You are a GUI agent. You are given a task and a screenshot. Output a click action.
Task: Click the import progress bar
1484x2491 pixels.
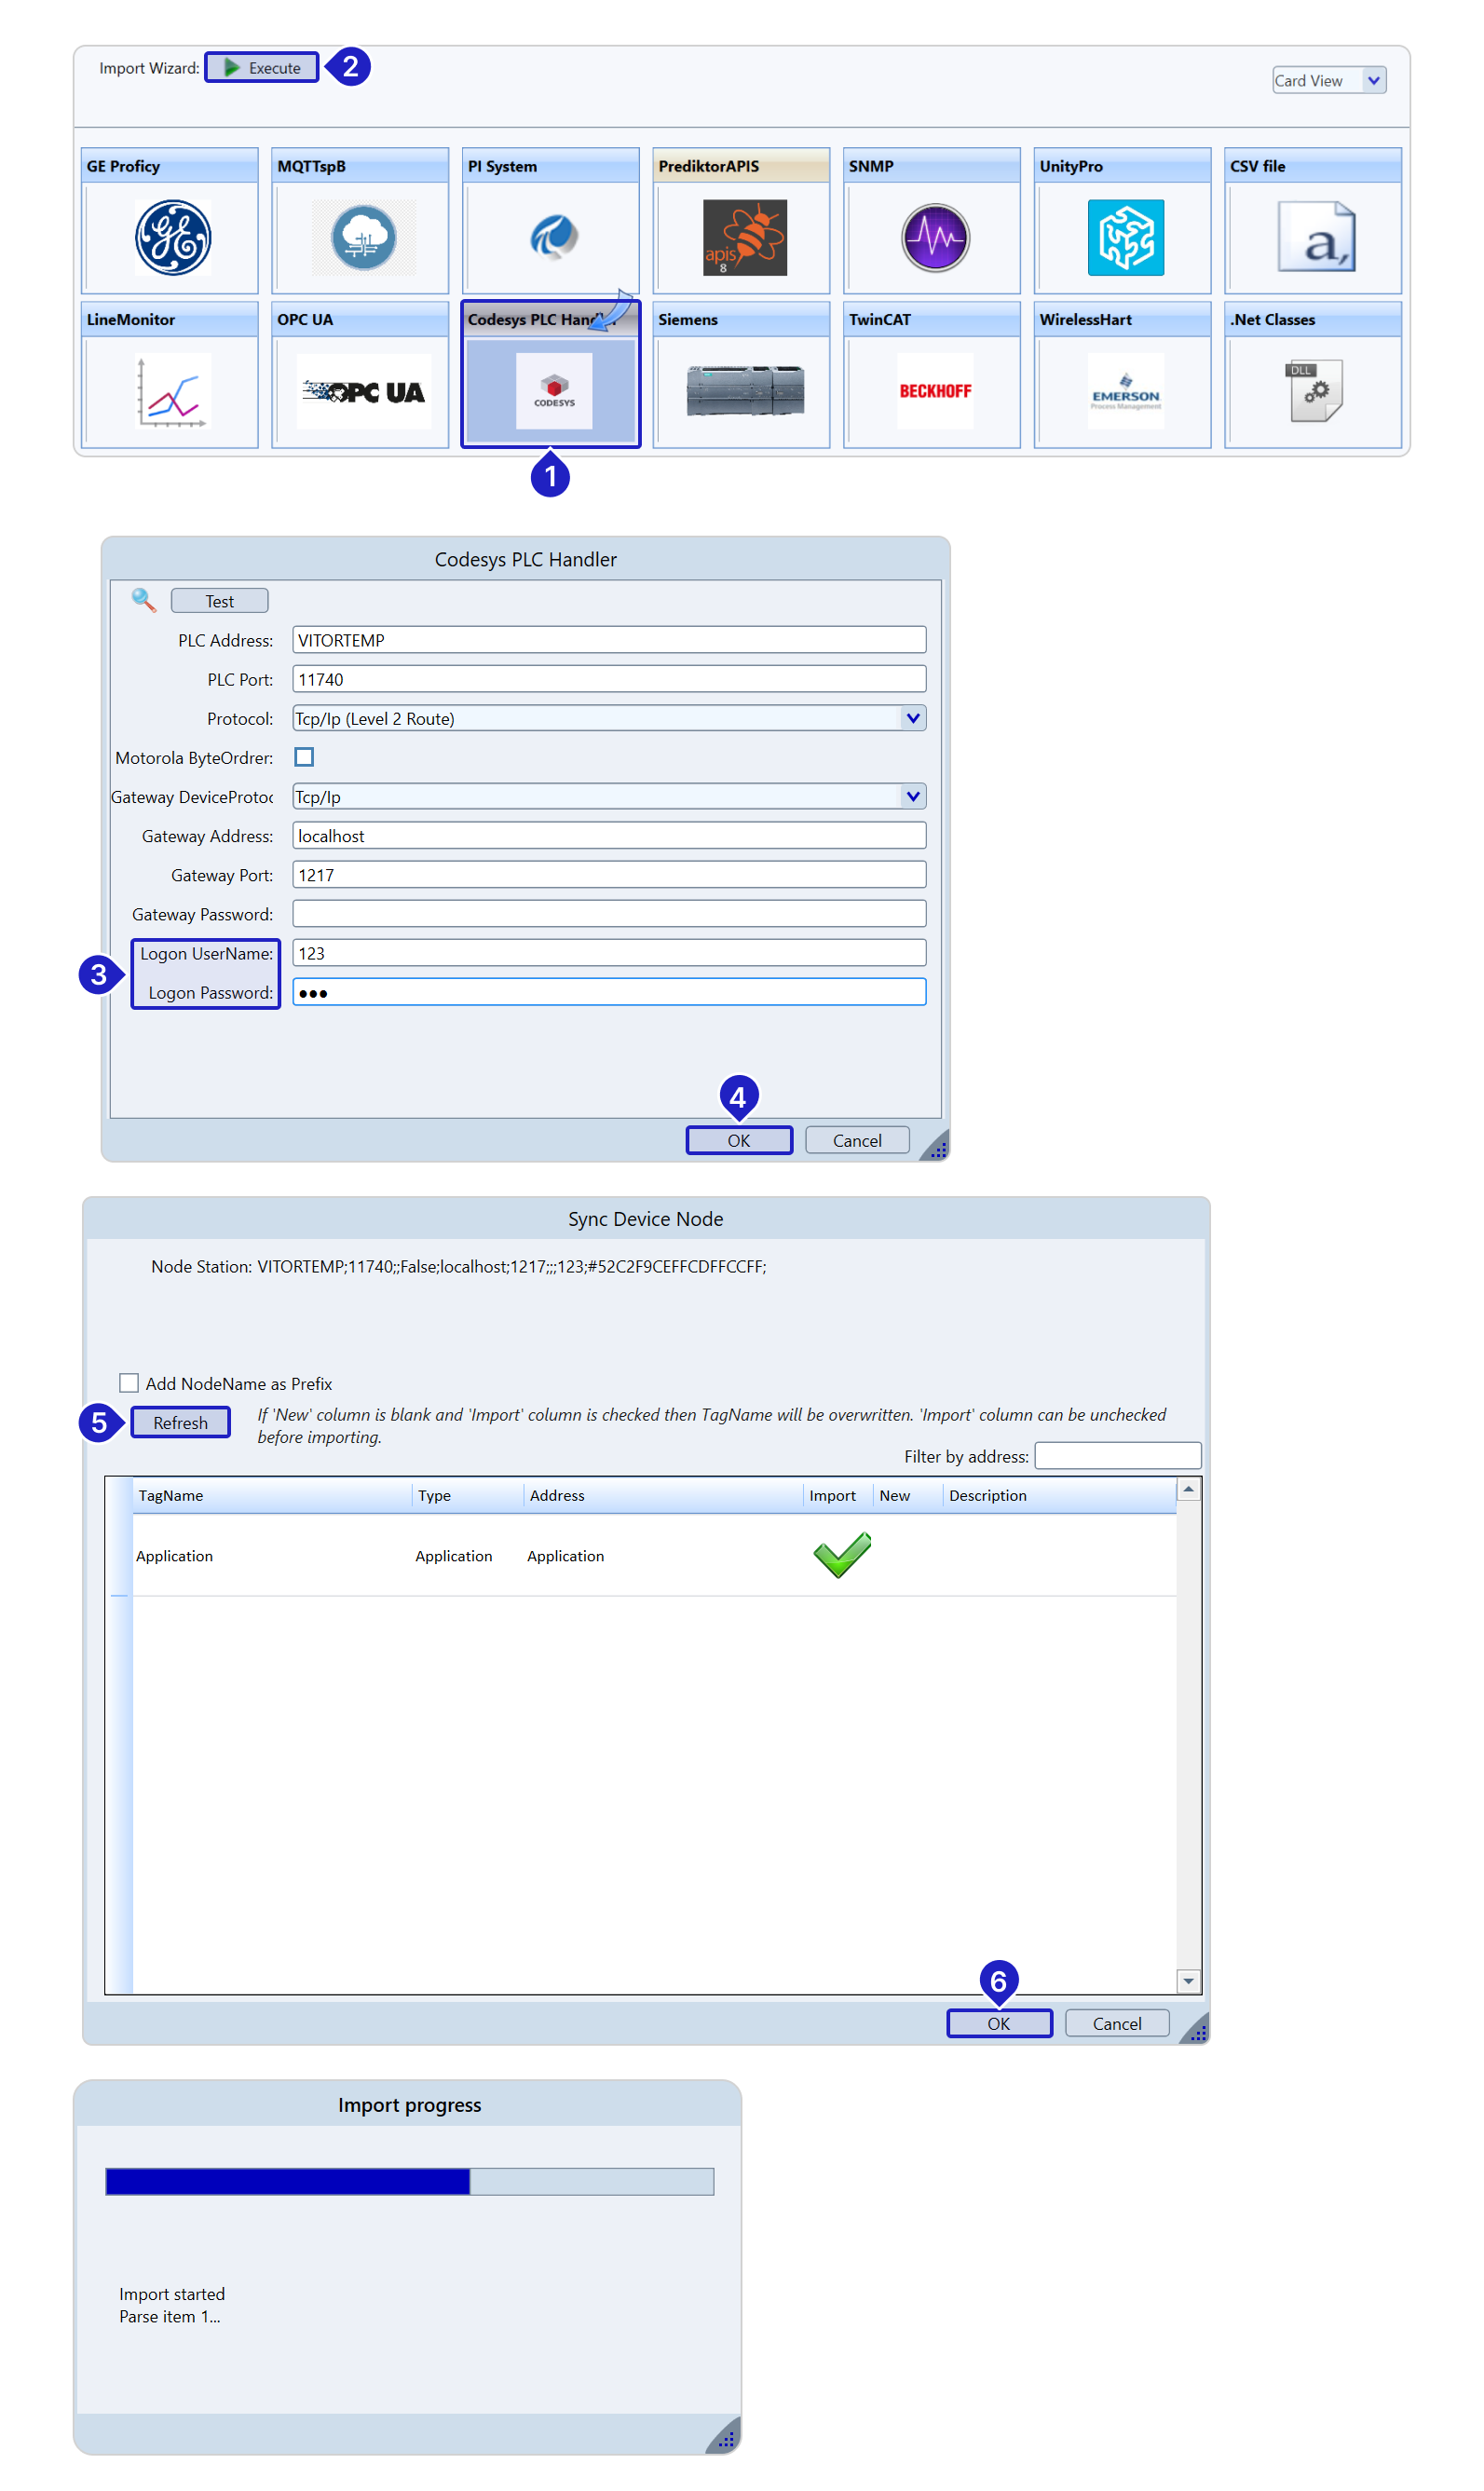click(x=409, y=2181)
